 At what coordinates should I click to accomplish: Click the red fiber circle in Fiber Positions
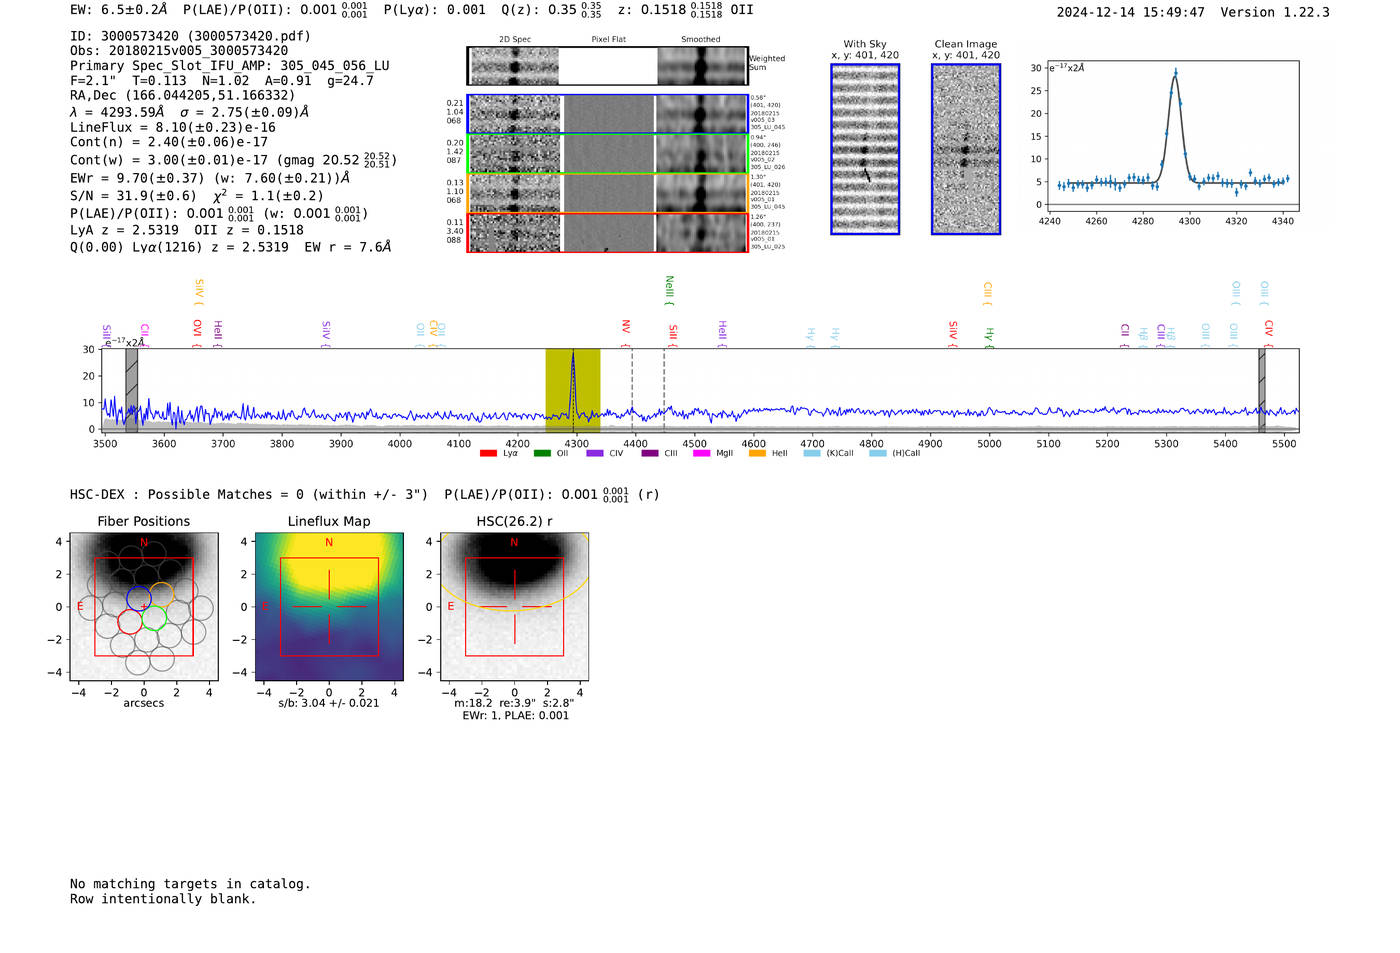pyautogui.click(x=130, y=621)
